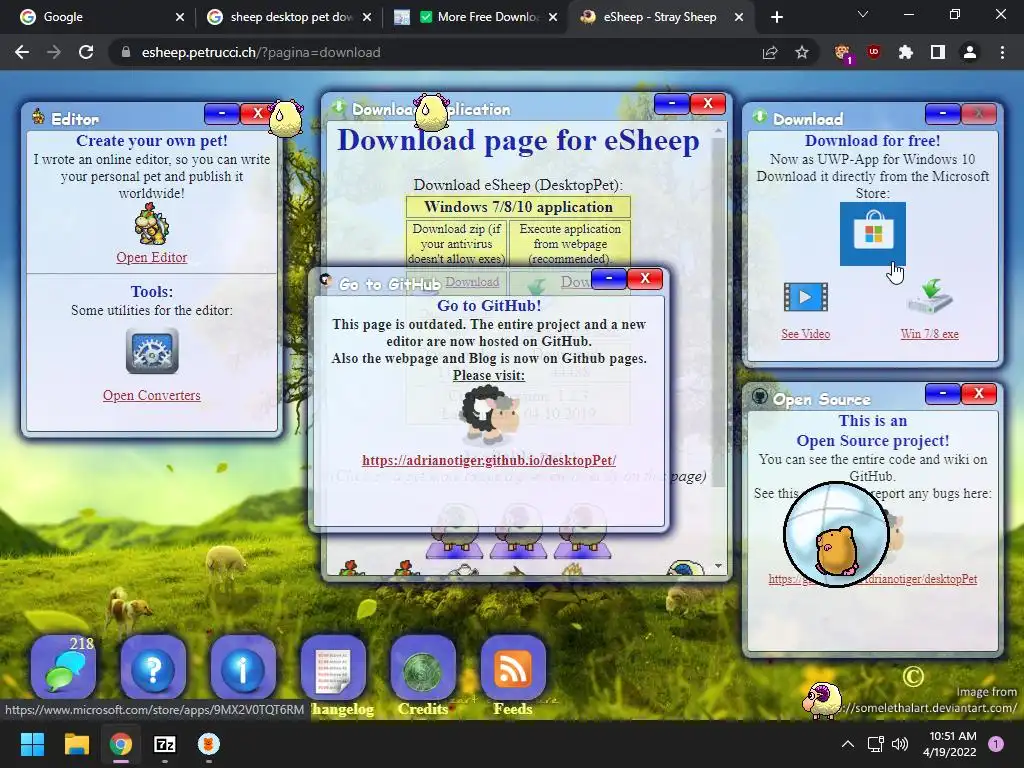Reload the page in Chrome
Screen dimensions: 1024x768
click(x=86, y=52)
